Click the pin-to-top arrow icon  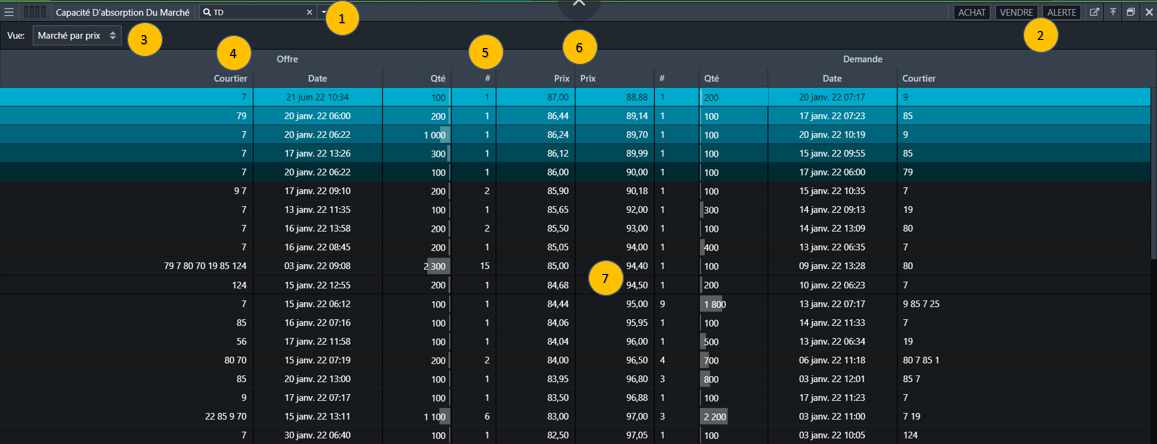[1112, 12]
